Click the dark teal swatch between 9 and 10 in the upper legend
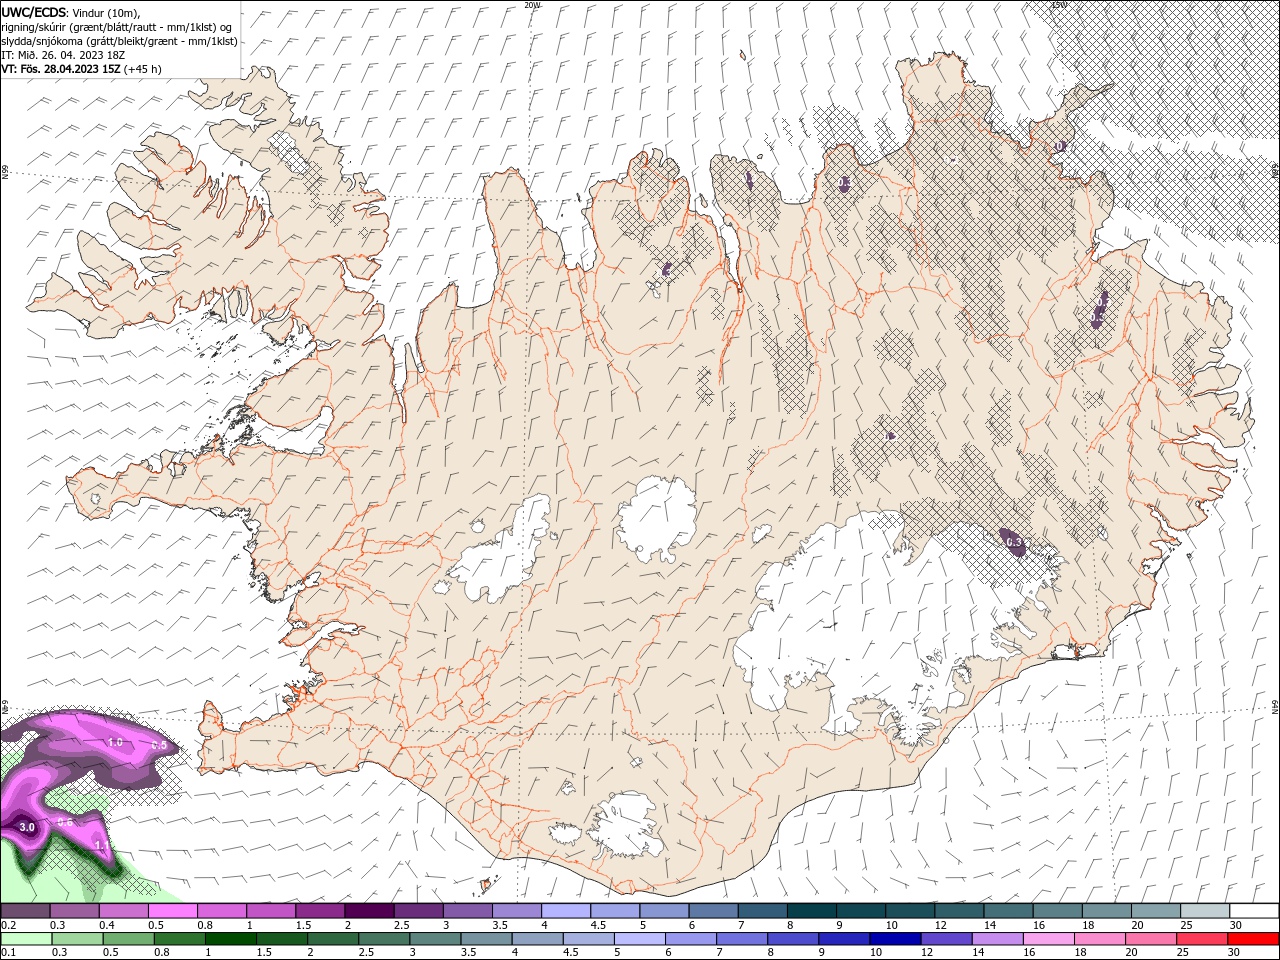Screen dimensions: 1280x960 pyautogui.click(x=859, y=911)
